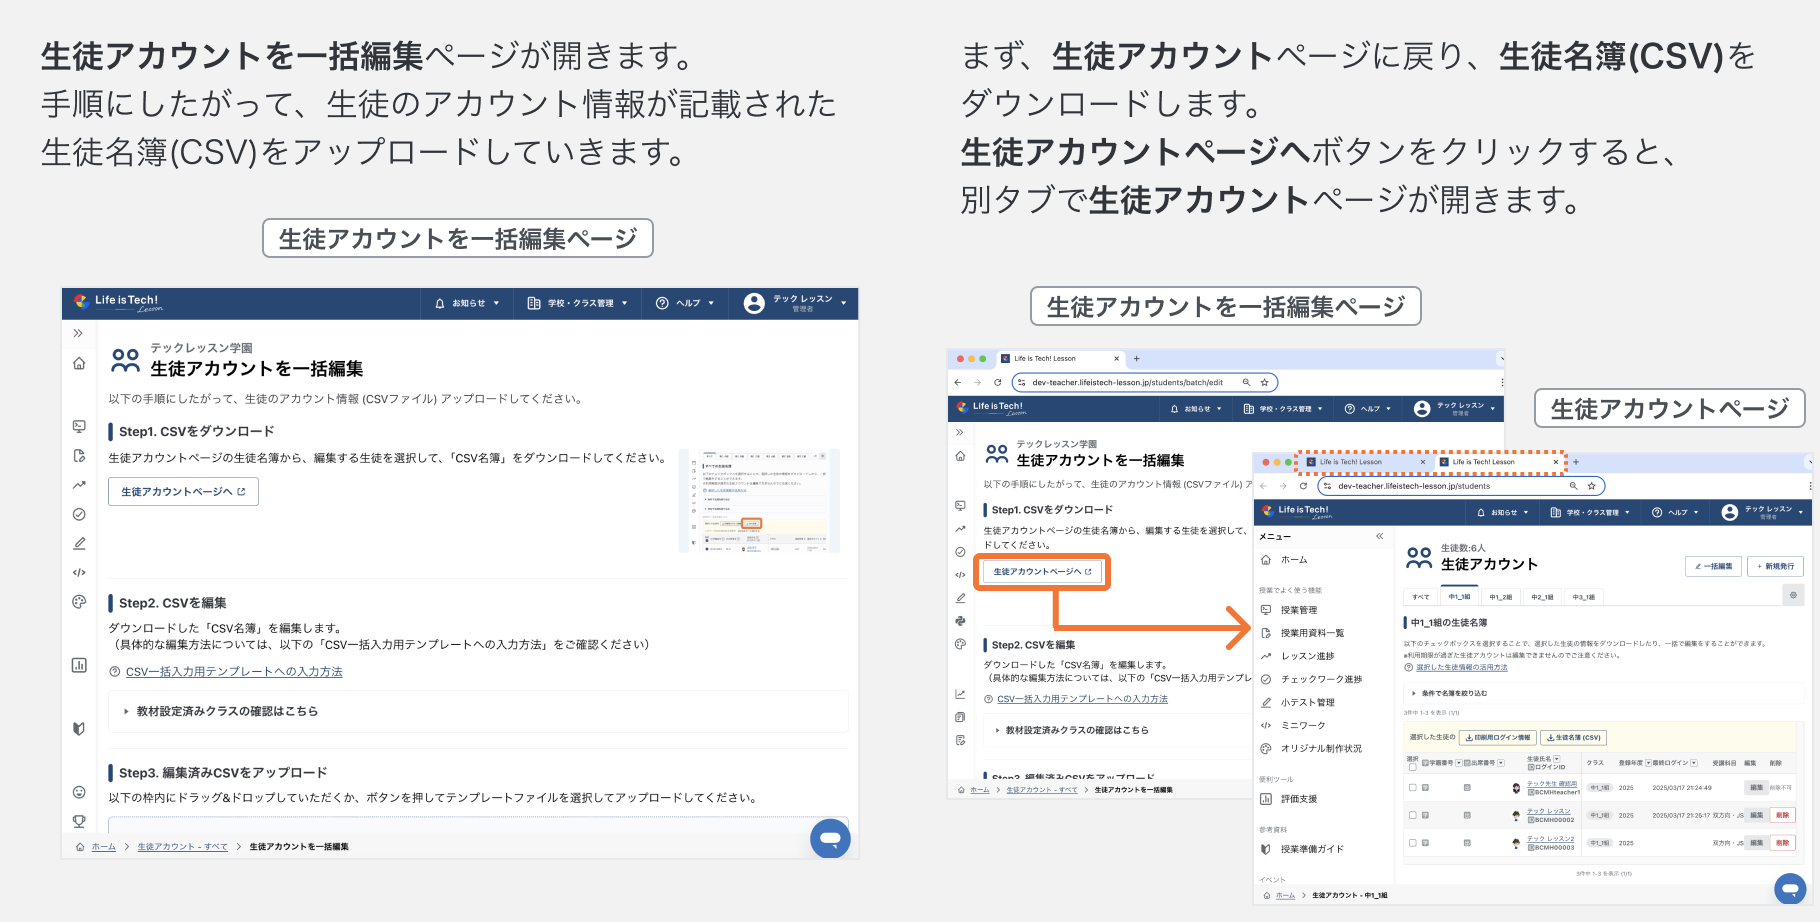Open the CSV一括入力用テンプレートへの入力方法 link in left screenshot
The height and width of the screenshot is (922, 1820).
tap(234, 672)
